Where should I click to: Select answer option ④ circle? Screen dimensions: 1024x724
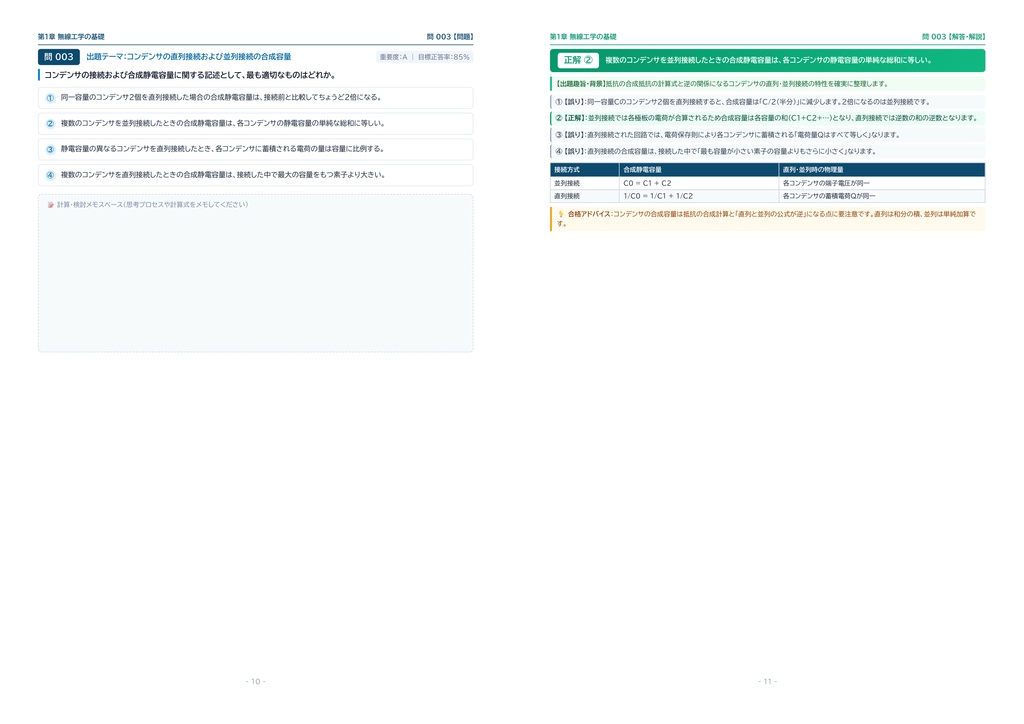[50, 175]
